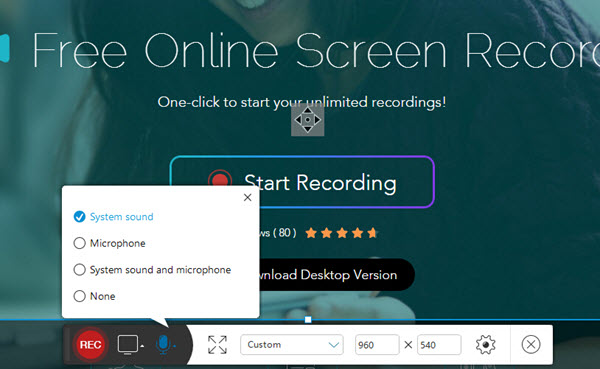Screen dimensions: 600x369
Task: Select System sound and microphone option
Action: click(152, 269)
